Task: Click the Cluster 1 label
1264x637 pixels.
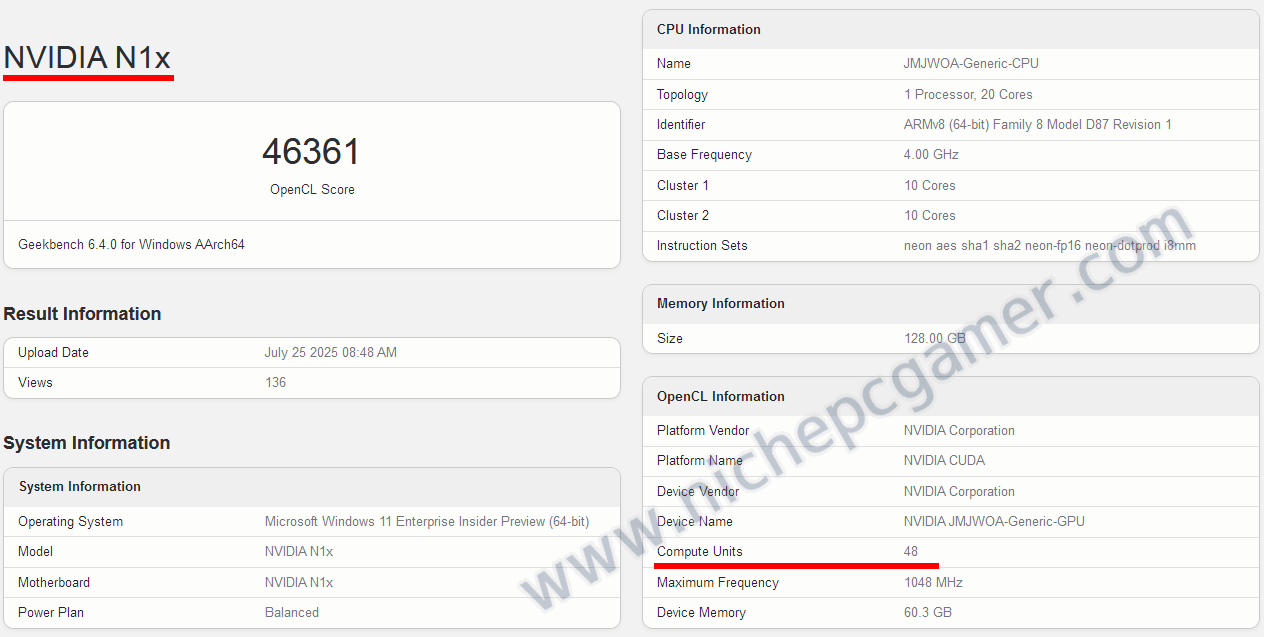Action: 683,185
